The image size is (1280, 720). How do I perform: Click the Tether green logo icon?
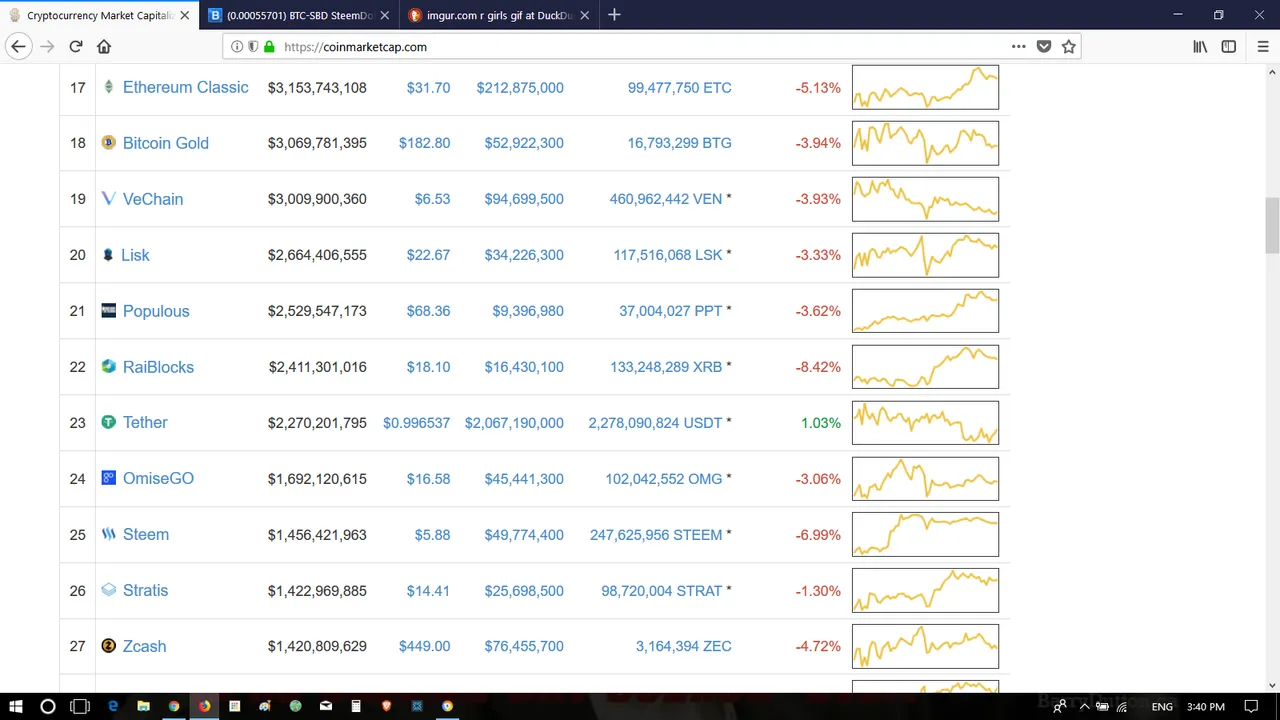[108, 422]
